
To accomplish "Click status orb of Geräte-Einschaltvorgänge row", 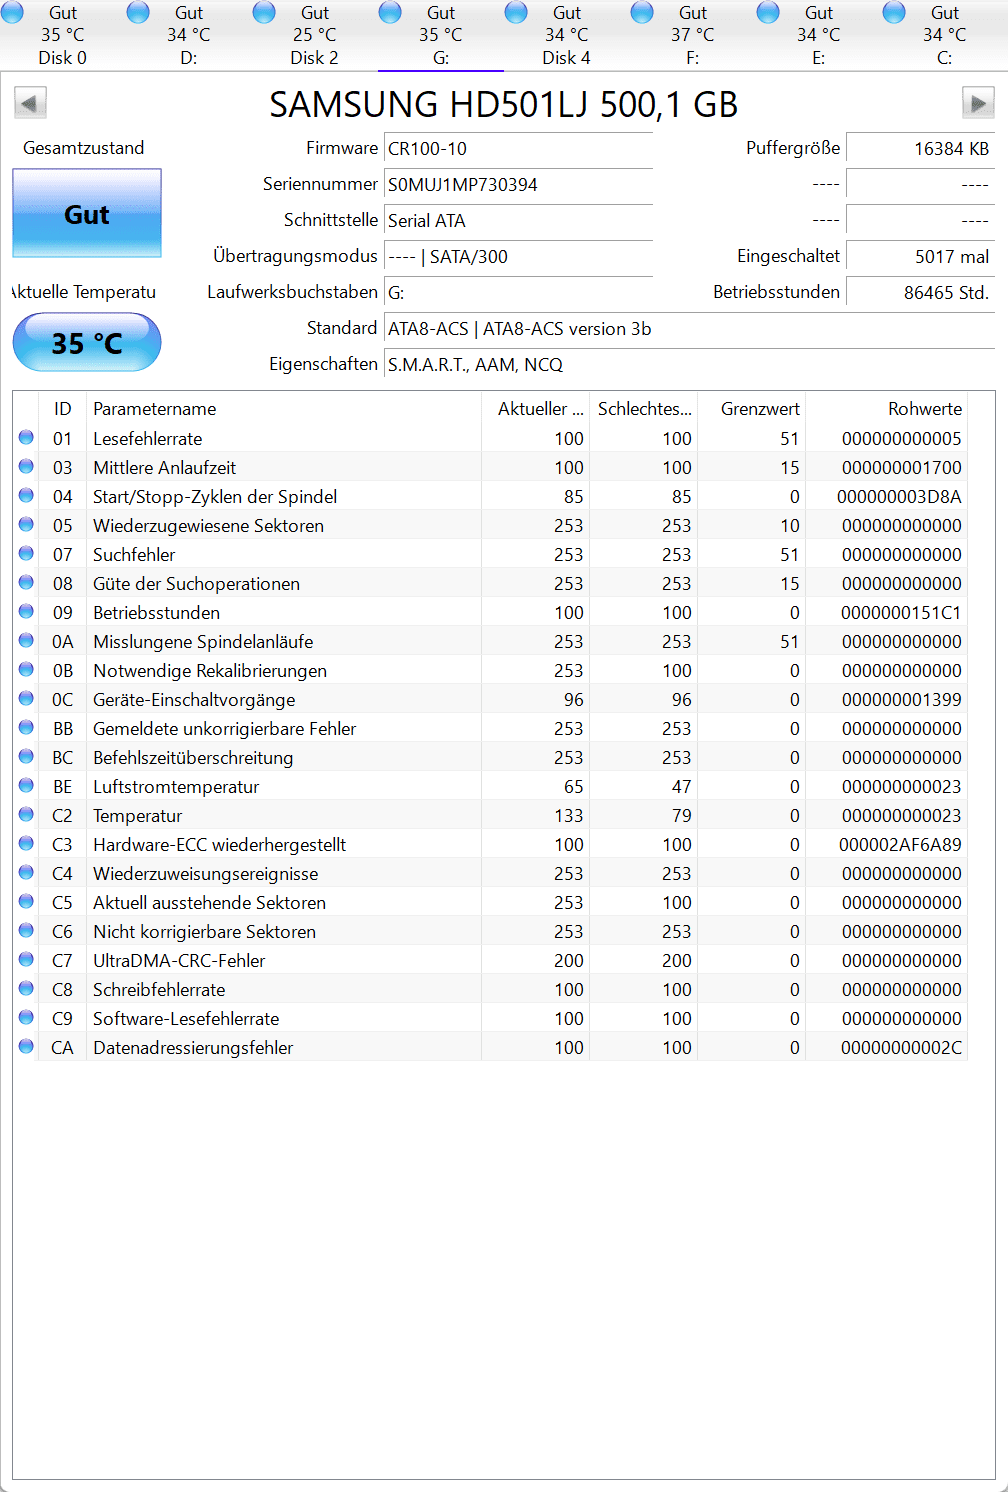I will [26, 698].
